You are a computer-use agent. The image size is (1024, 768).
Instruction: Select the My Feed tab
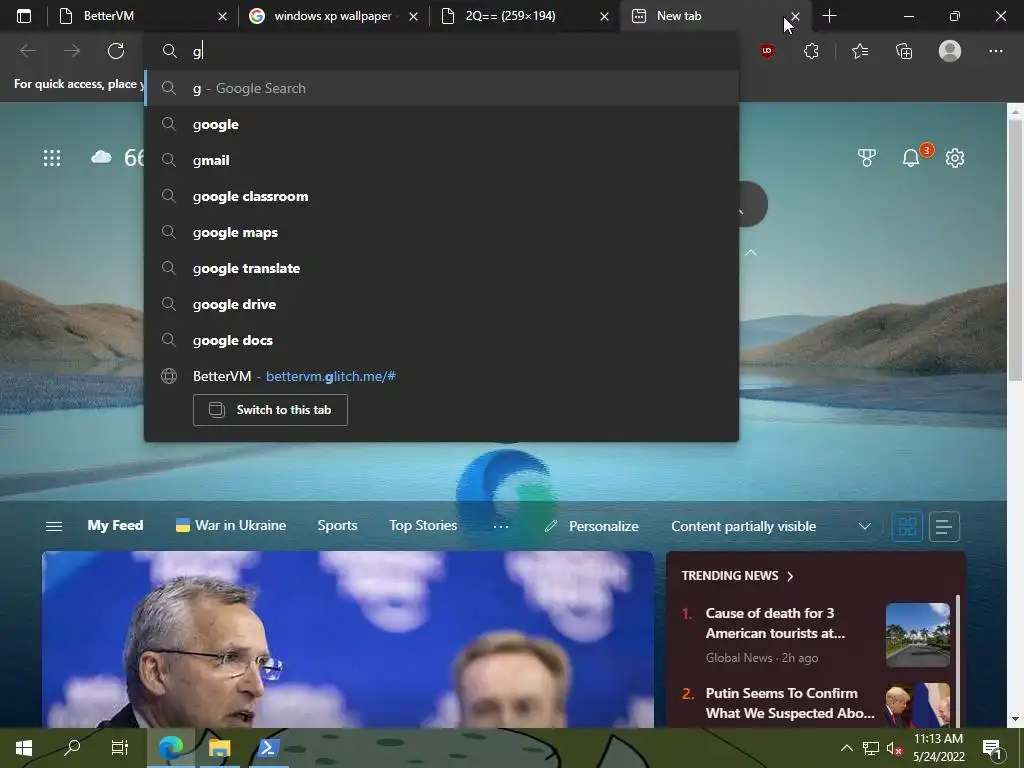point(115,526)
